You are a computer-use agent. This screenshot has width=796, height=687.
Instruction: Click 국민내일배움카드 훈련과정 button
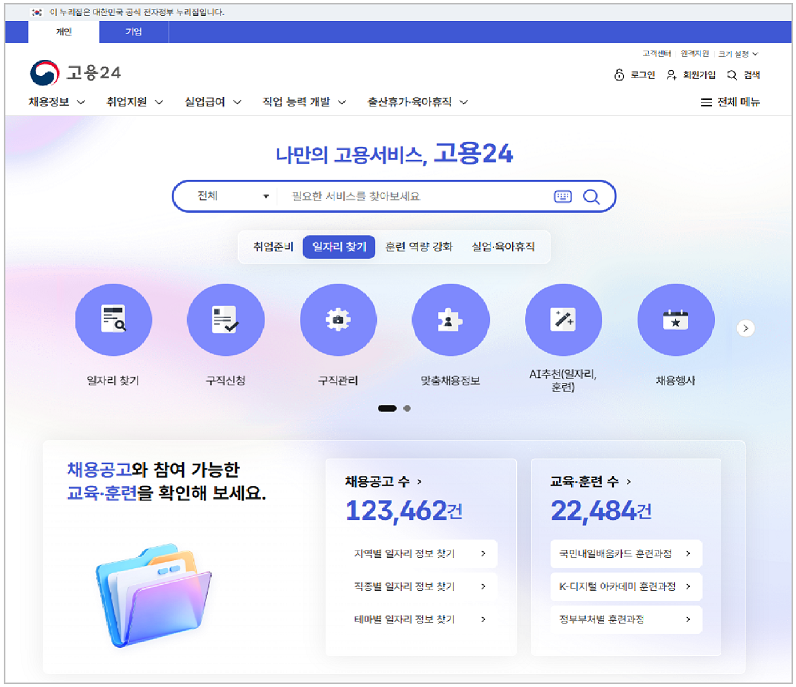pyautogui.click(x=626, y=553)
